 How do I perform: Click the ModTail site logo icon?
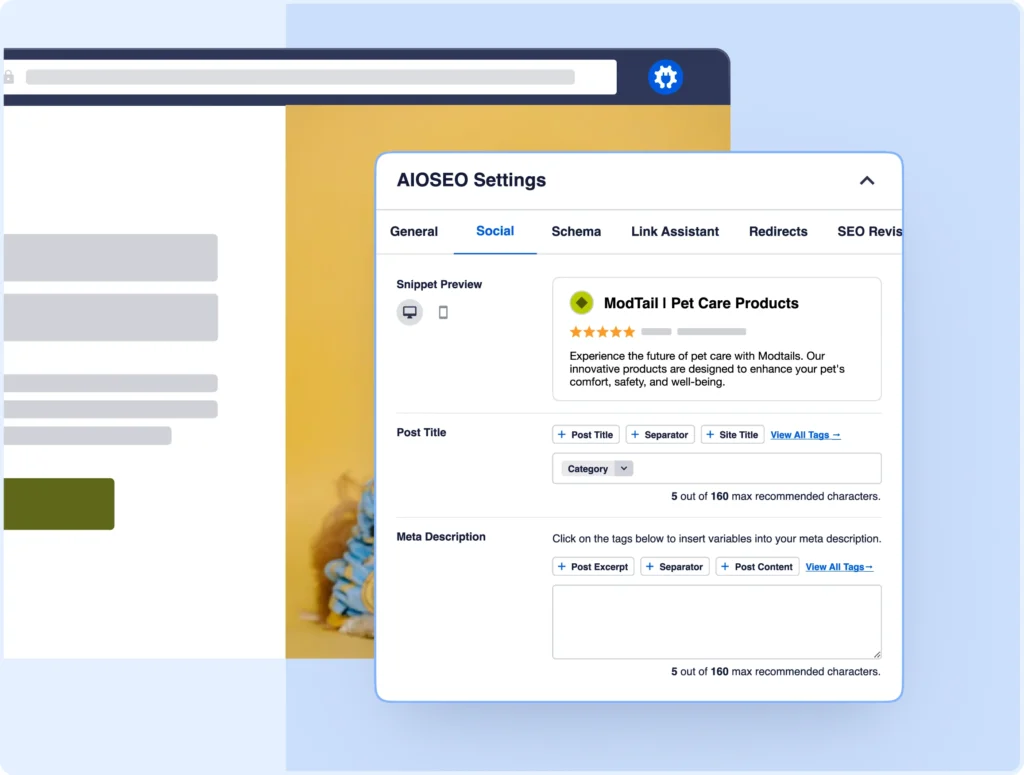pos(581,303)
